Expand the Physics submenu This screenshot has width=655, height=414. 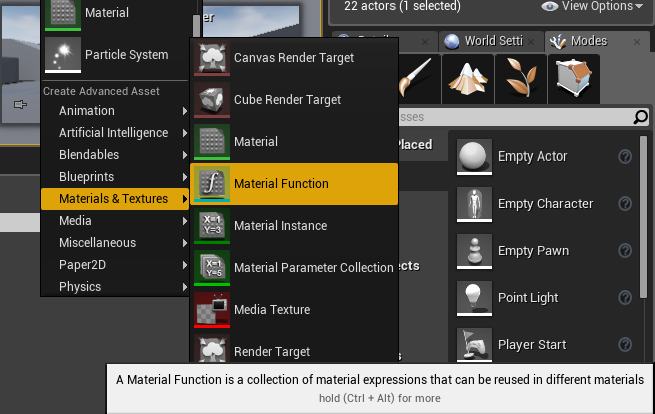(x=115, y=287)
